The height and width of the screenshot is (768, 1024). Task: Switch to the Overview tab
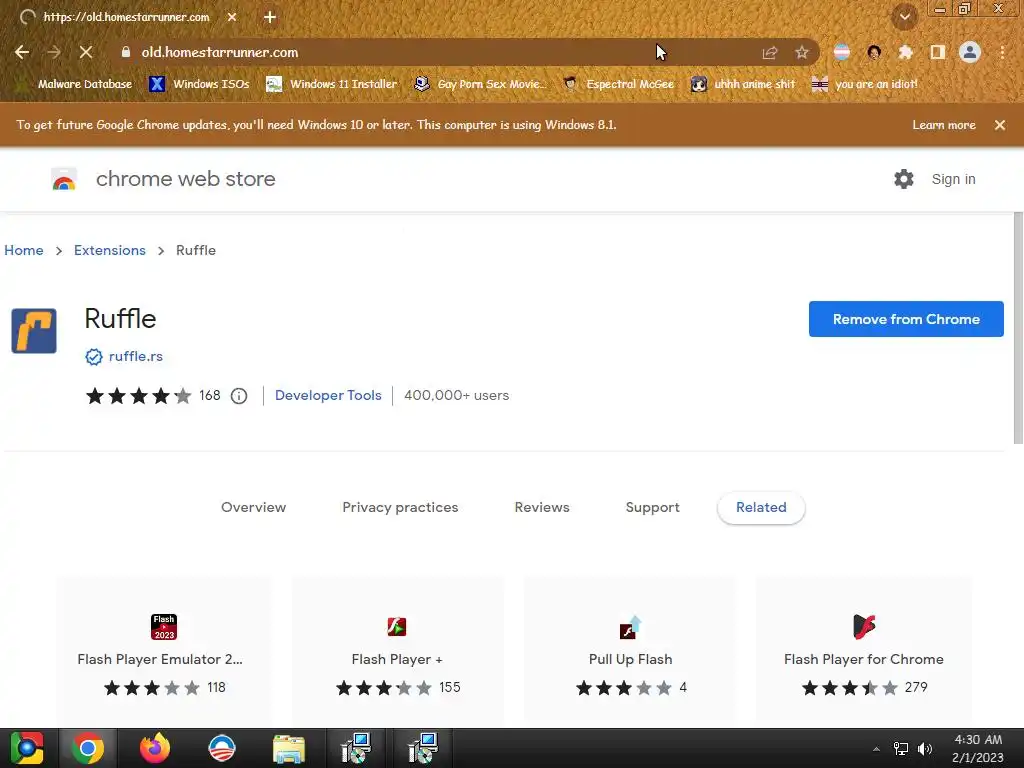[253, 507]
